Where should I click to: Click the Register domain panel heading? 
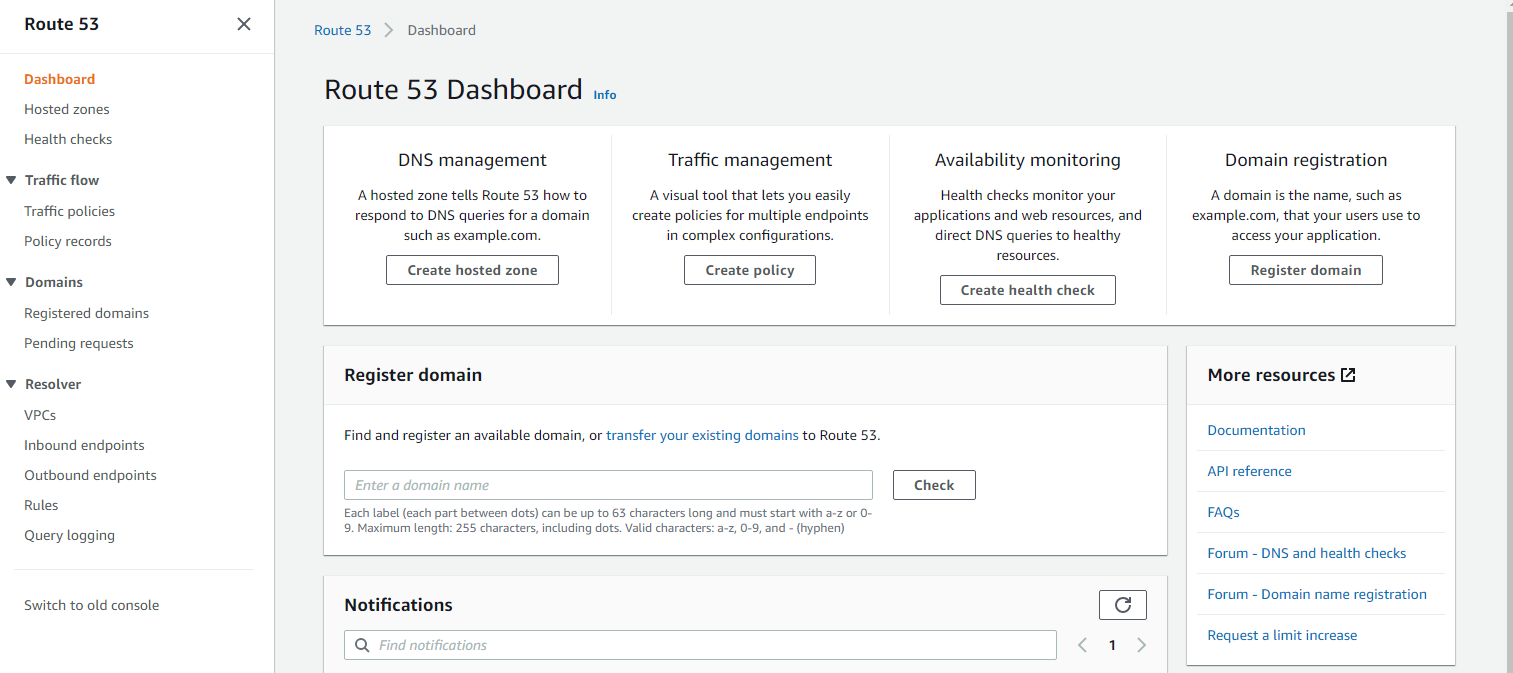(413, 375)
